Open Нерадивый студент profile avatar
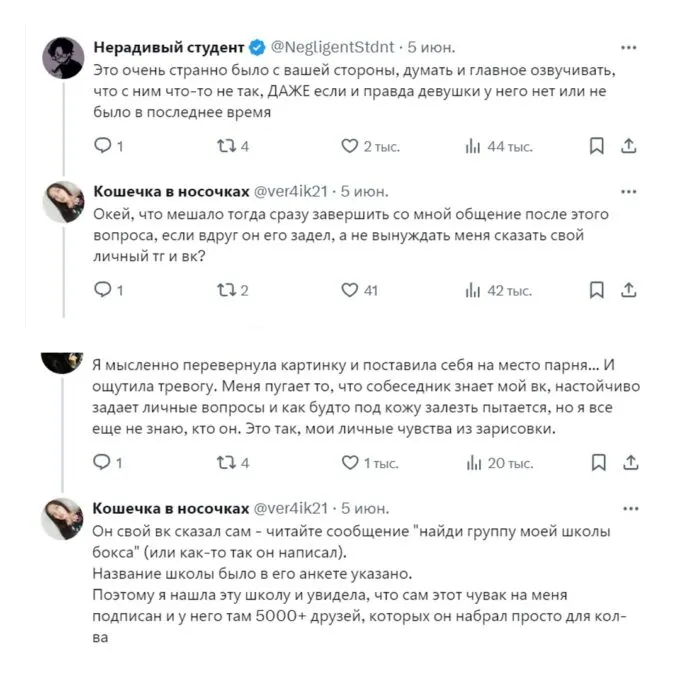The width and height of the screenshot is (680, 680). 63,58
